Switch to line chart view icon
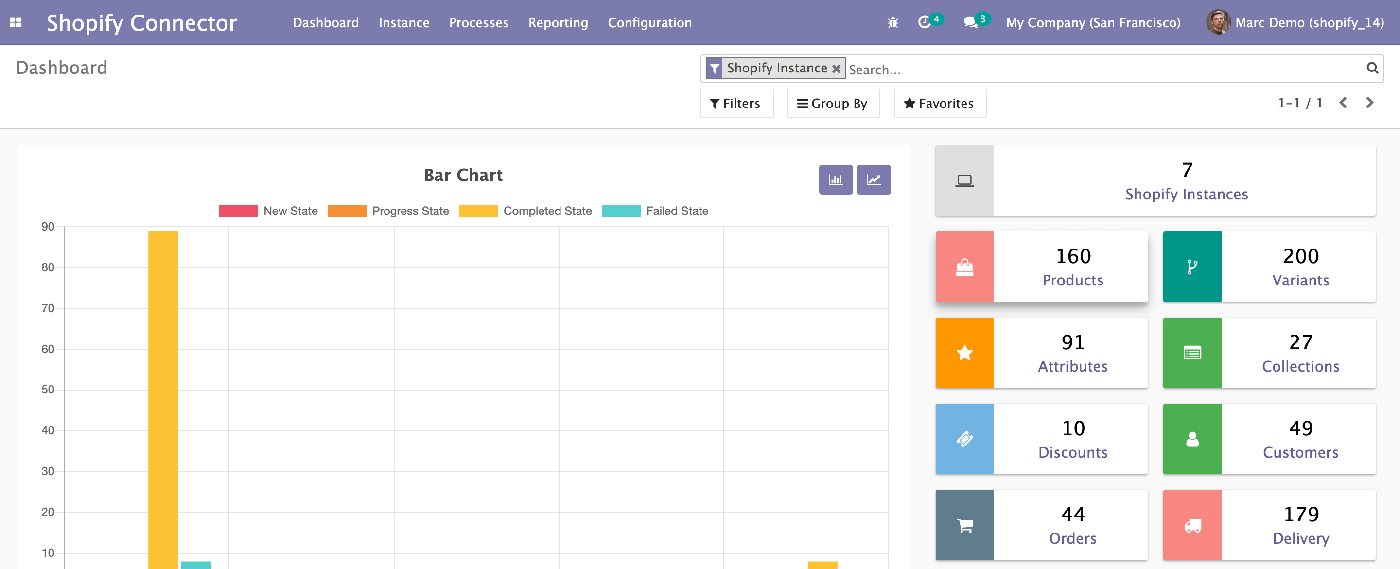This screenshot has width=1400, height=569. 874,180
